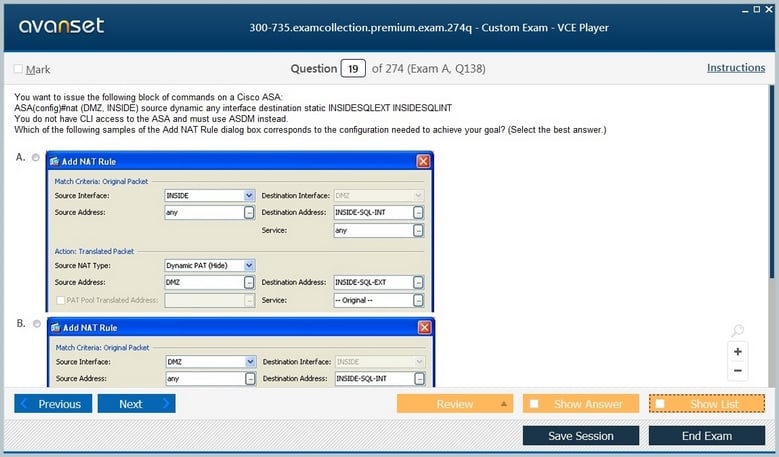Close the VCE Player window
This screenshot has width=779, height=457.
coord(768,8)
